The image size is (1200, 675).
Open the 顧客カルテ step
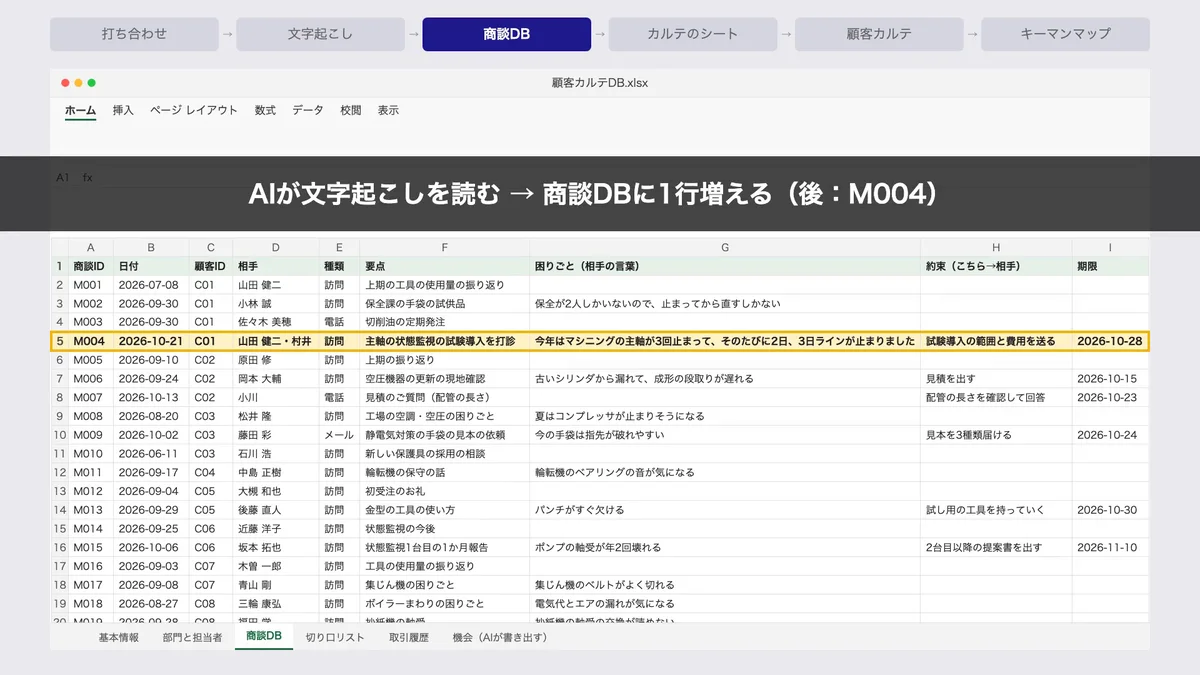pyautogui.click(x=879, y=34)
